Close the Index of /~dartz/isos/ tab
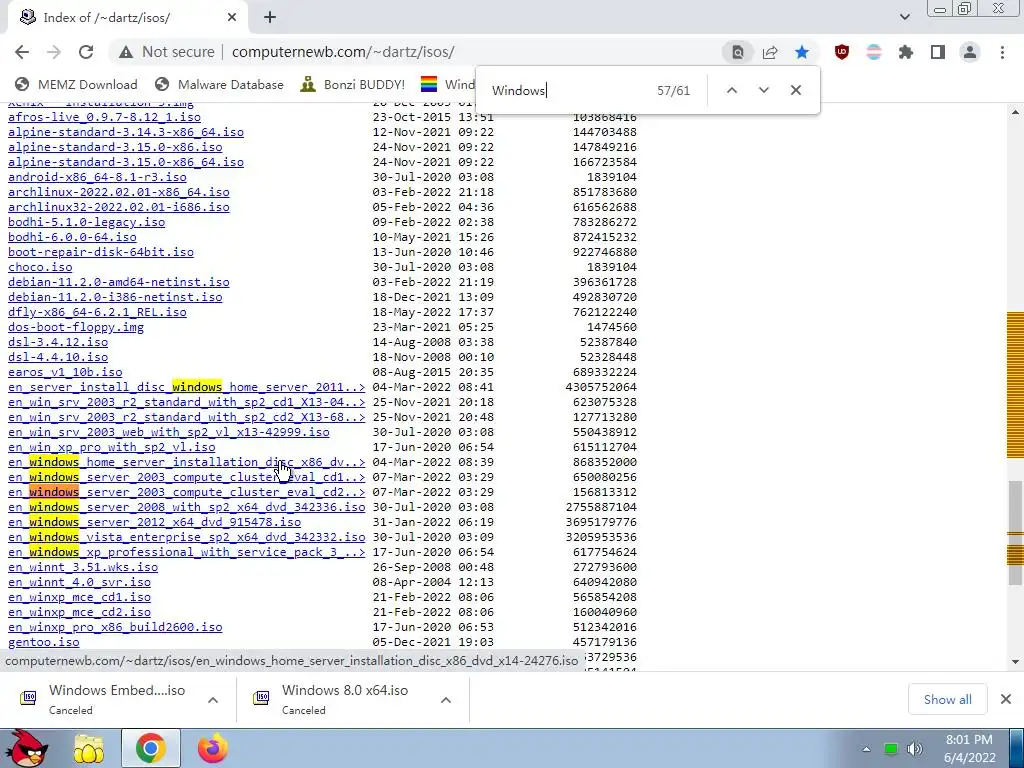The image size is (1024, 768). pos(232,18)
